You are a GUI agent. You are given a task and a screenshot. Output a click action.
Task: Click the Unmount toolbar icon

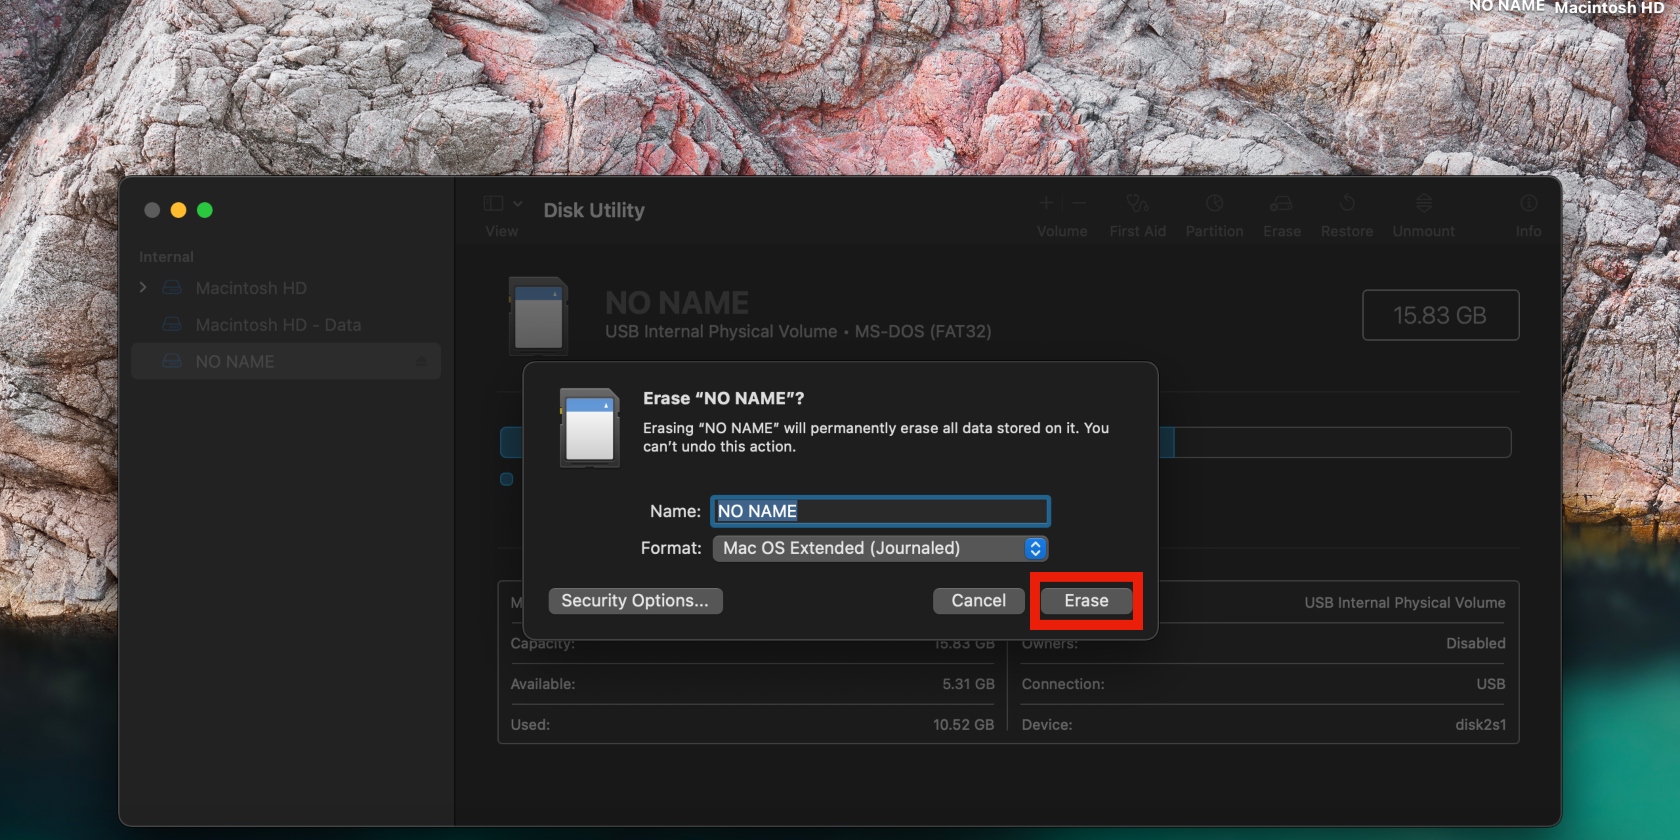coord(1424,203)
